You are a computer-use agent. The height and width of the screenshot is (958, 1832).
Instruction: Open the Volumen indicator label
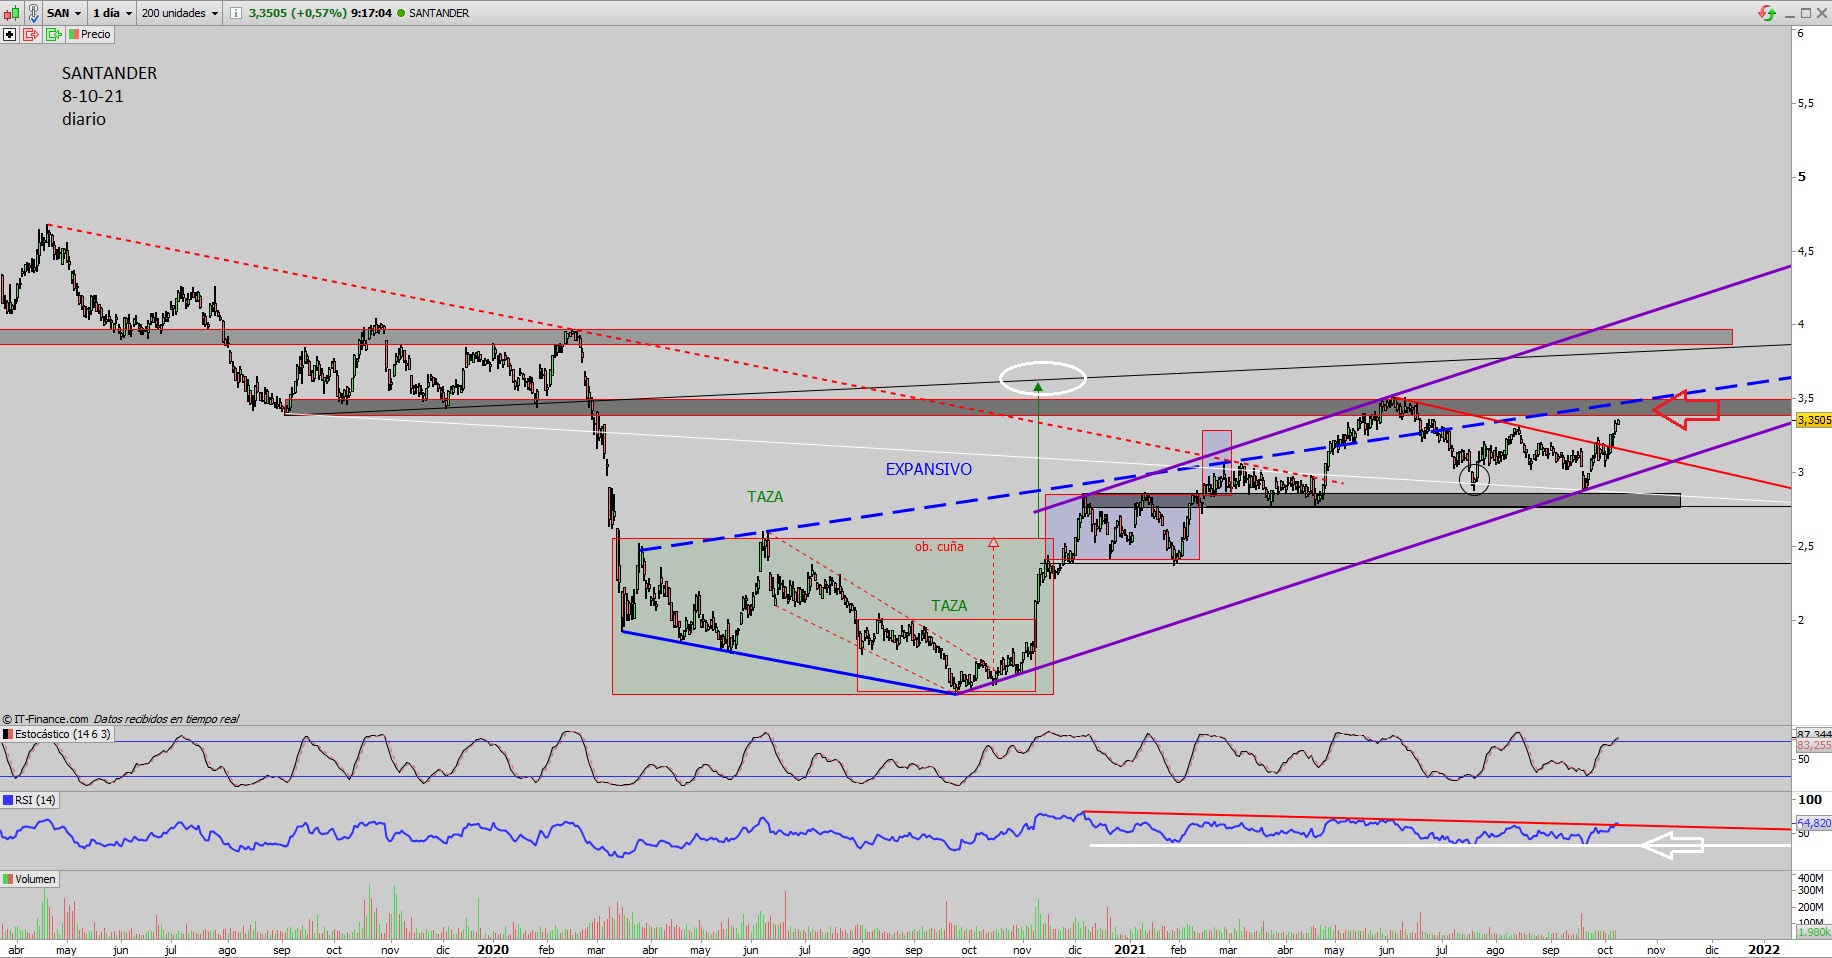tap(30, 879)
